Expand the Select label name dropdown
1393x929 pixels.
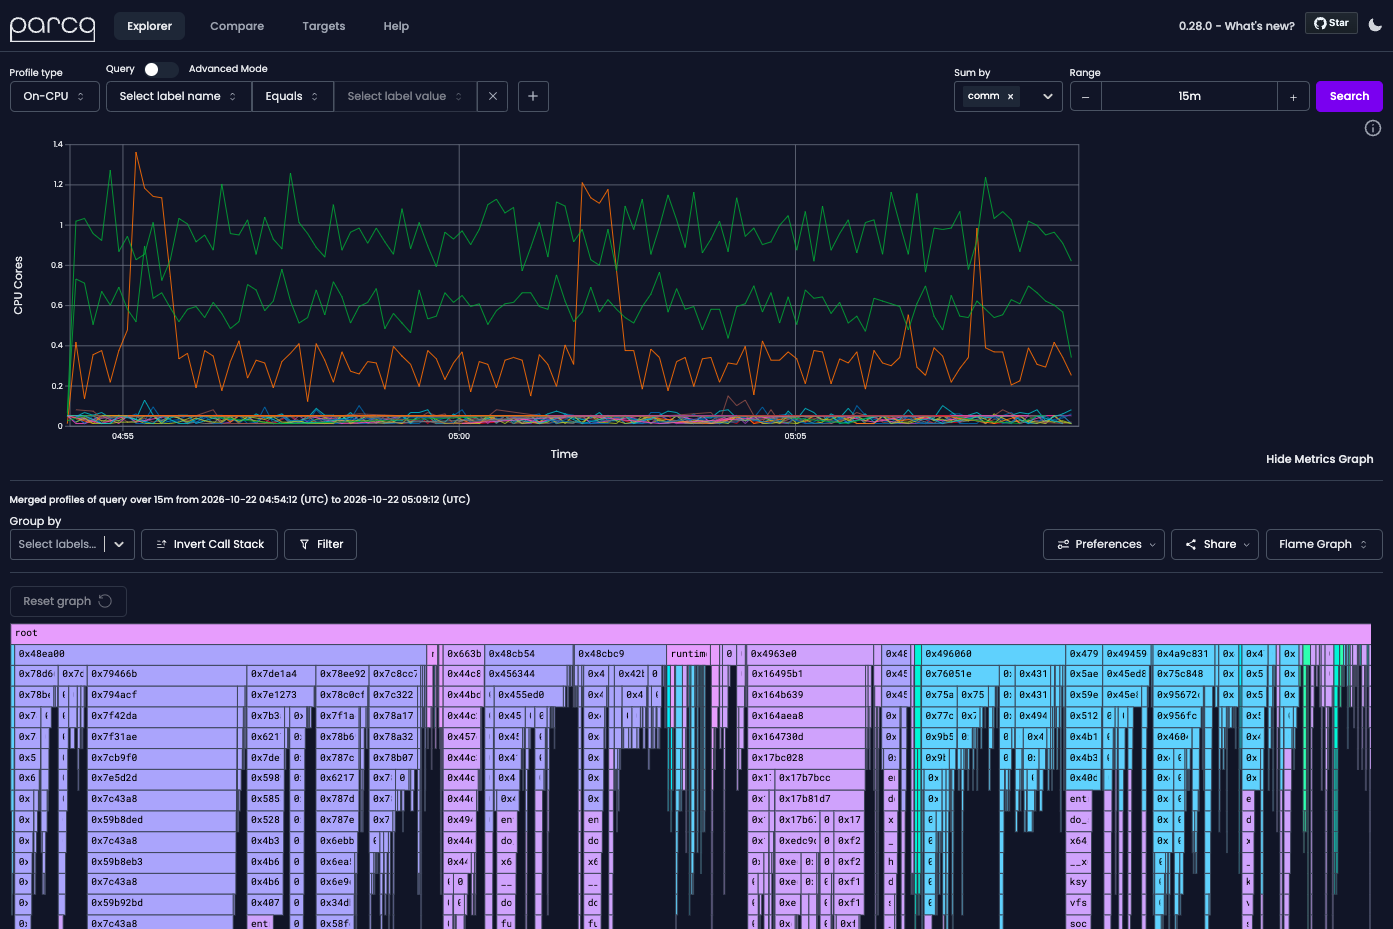coord(179,96)
